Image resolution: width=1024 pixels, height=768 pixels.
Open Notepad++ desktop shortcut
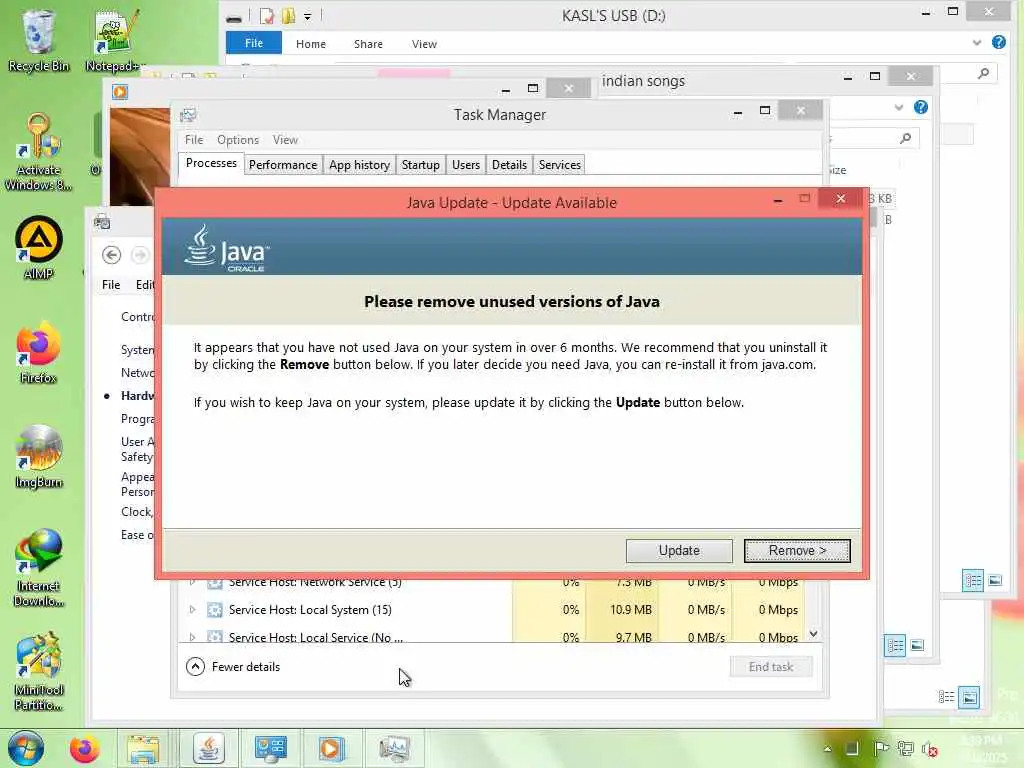click(115, 40)
